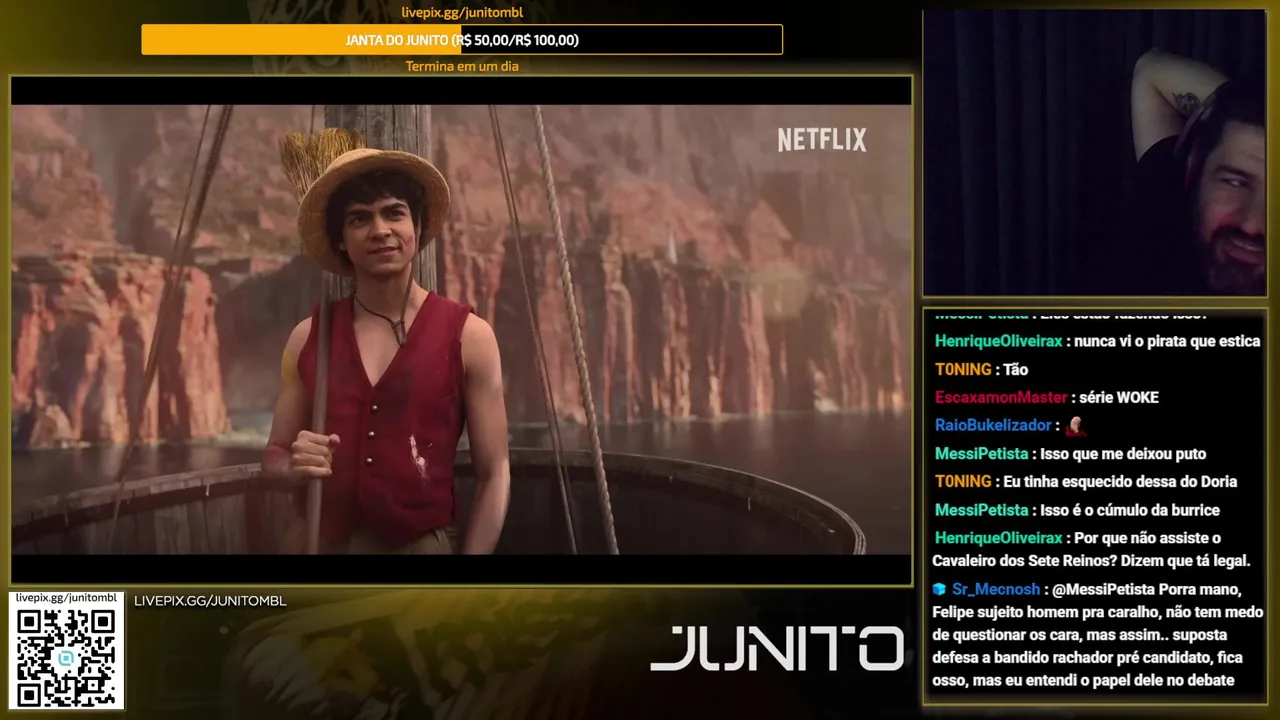The width and height of the screenshot is (1280, 720).
Task: Click MessiPetista's 'Isso que me deixou puto' message
Action: (x=1070, y=454)
